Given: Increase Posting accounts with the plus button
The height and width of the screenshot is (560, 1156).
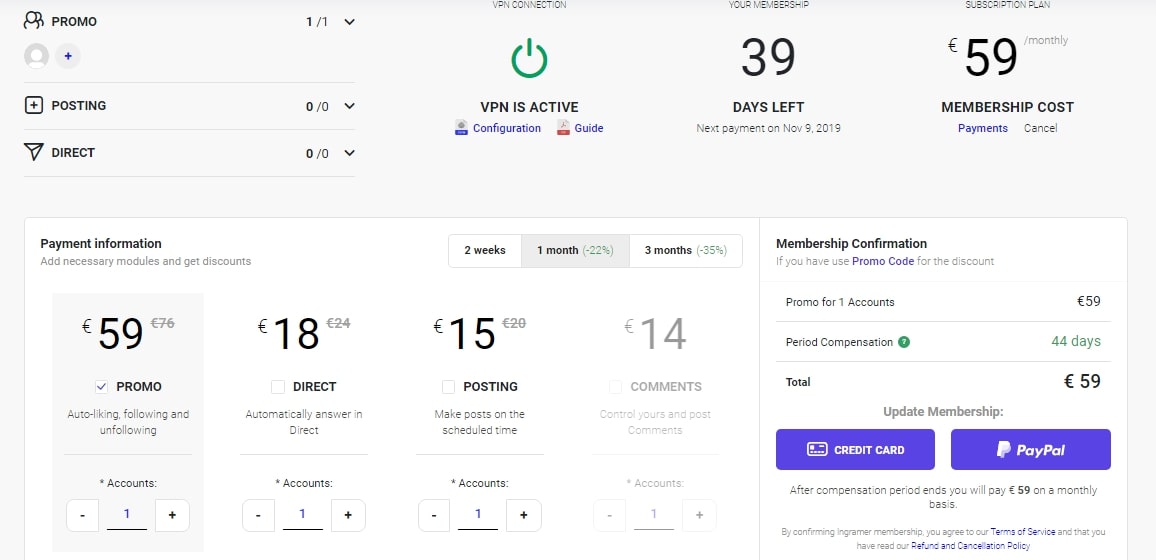Looking at the screenshot, I should pos(524,515).
